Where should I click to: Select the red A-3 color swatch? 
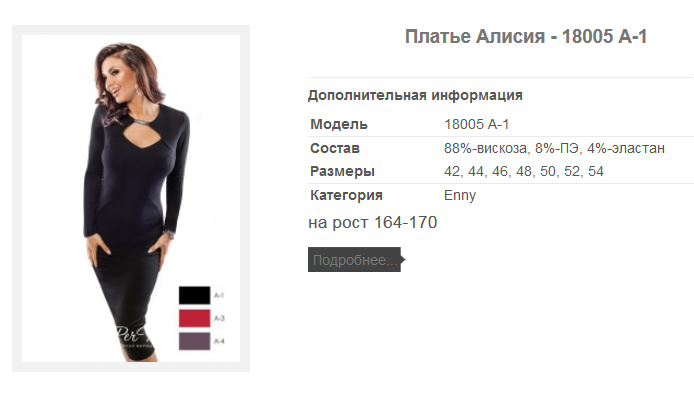tap(194, 318)
